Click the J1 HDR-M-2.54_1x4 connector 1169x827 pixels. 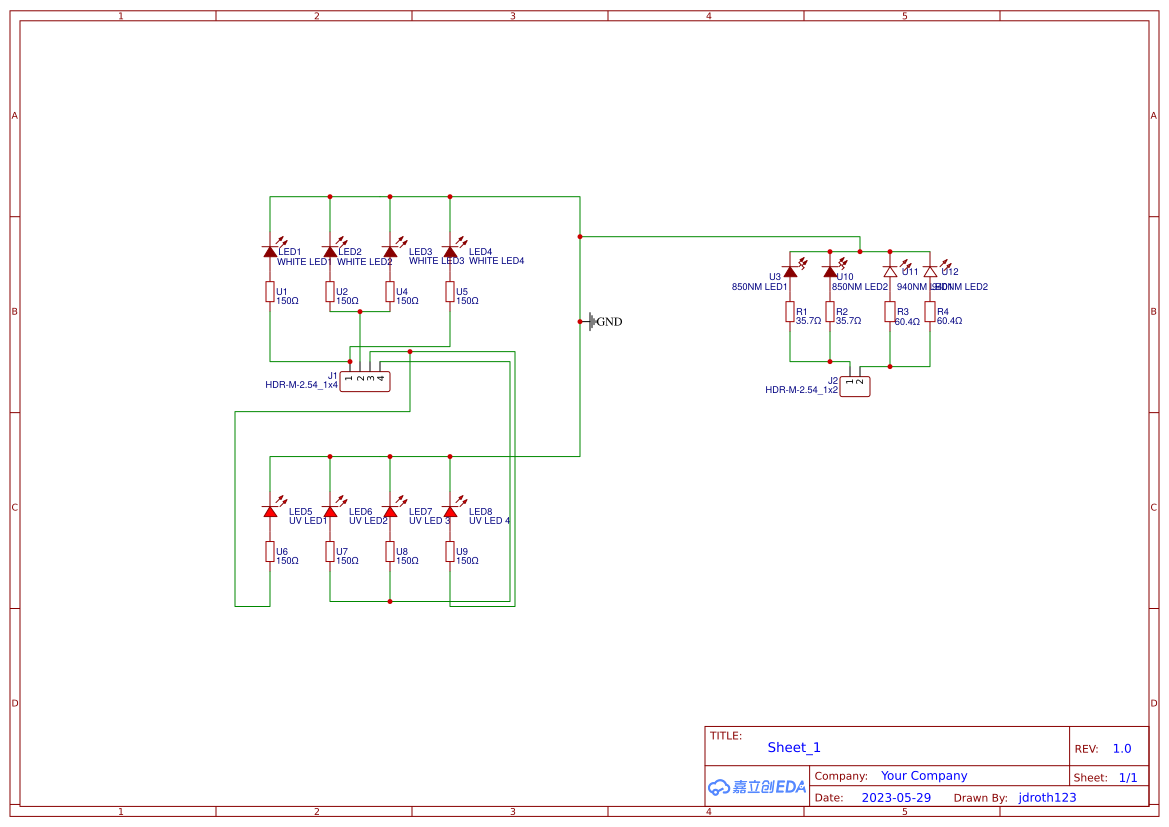(x=365, y=381)
